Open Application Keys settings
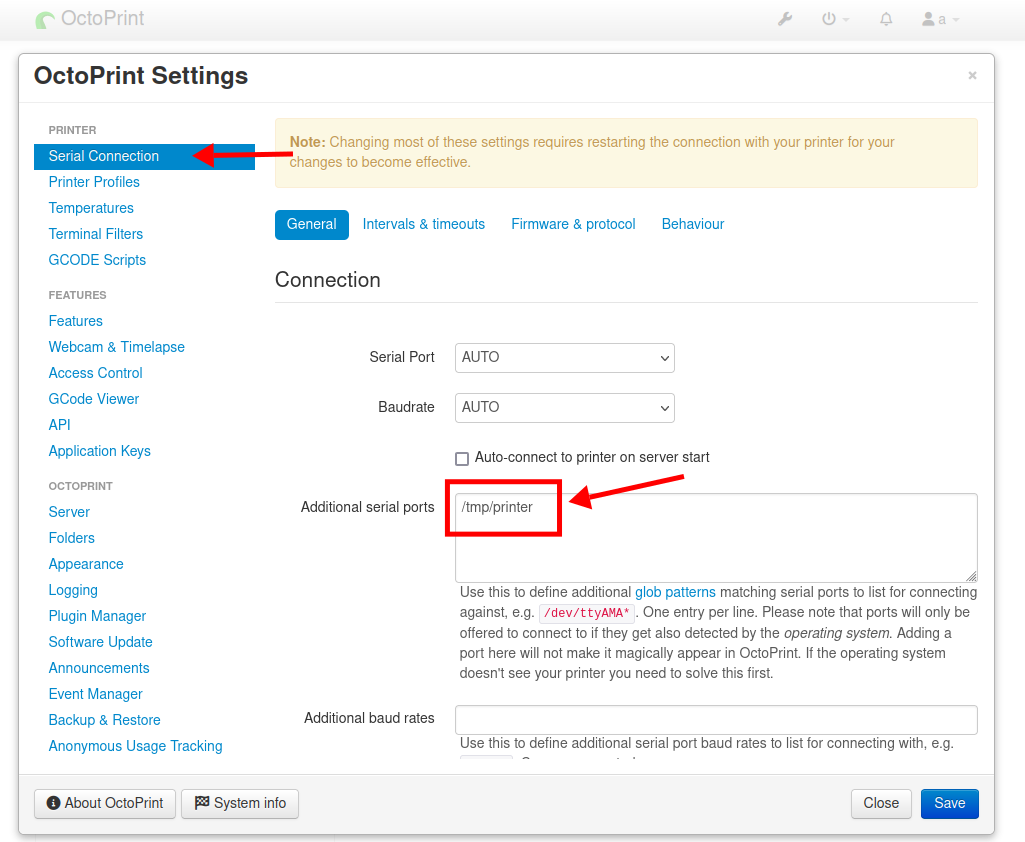 pyautogui.click(x=99, y=451)
